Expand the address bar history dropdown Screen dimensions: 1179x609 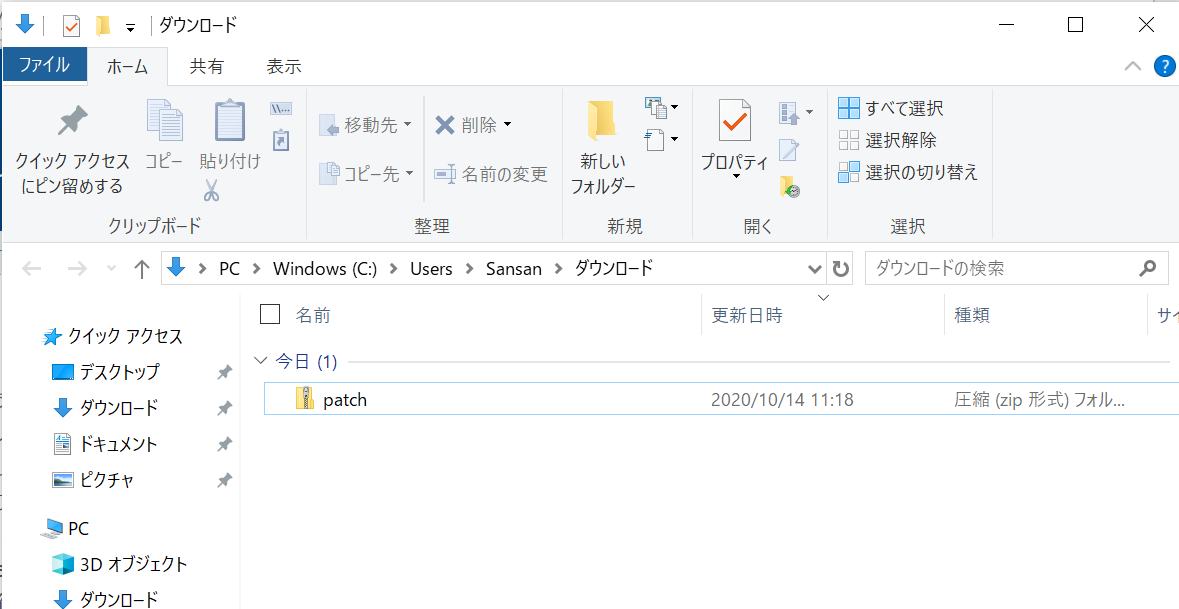(x=815, y=269)
